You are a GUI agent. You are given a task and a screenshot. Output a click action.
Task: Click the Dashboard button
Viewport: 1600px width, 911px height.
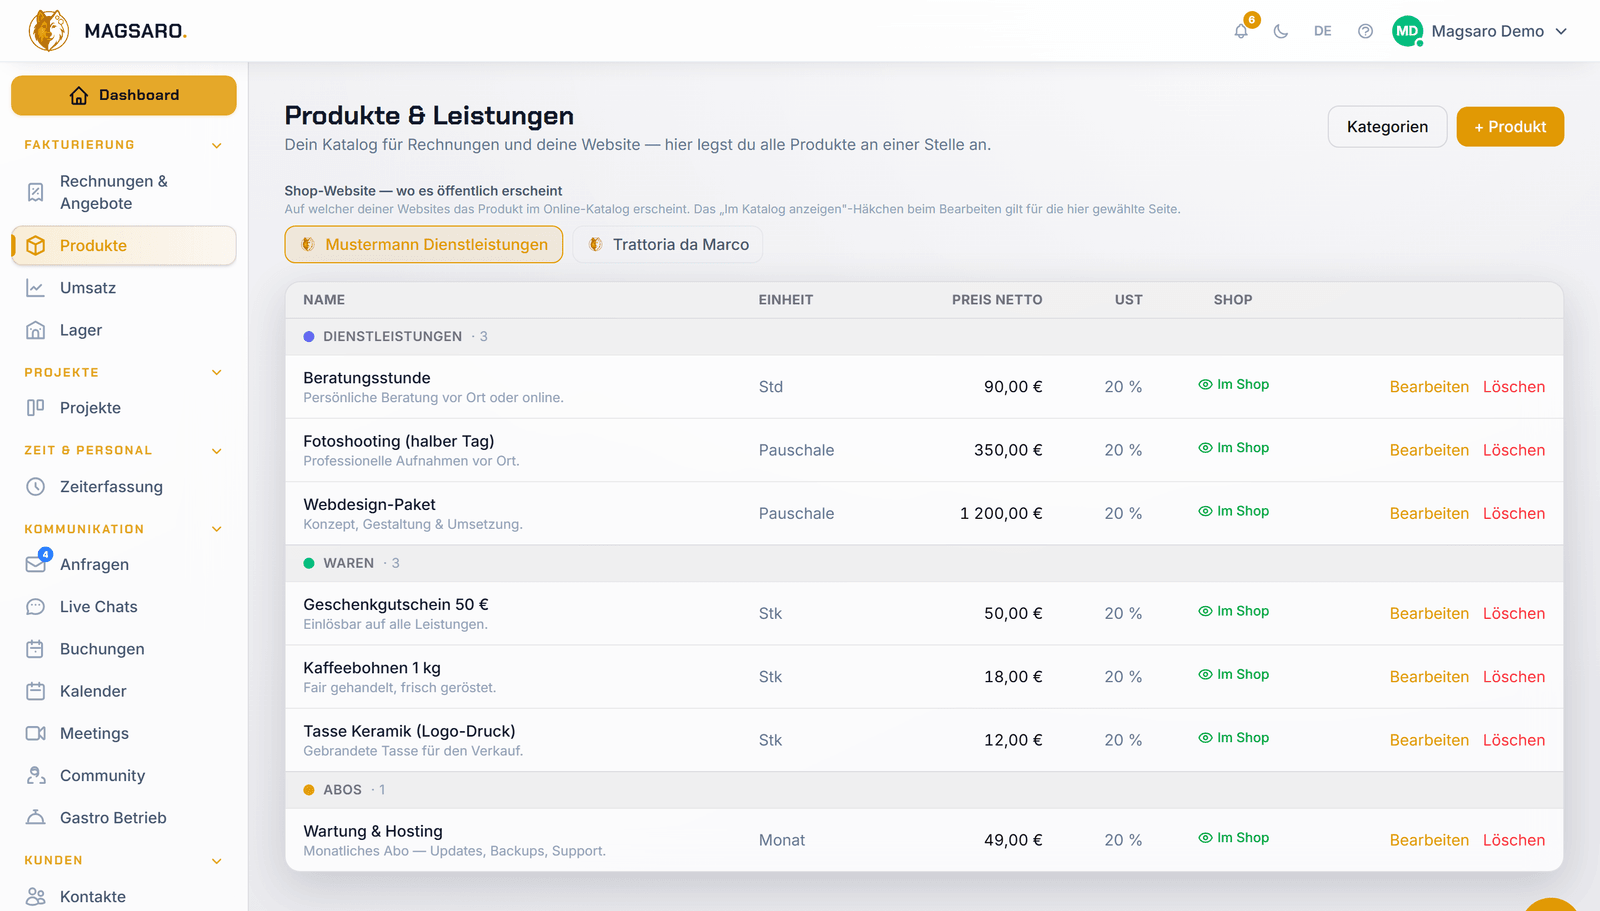[x=124, y=95]
